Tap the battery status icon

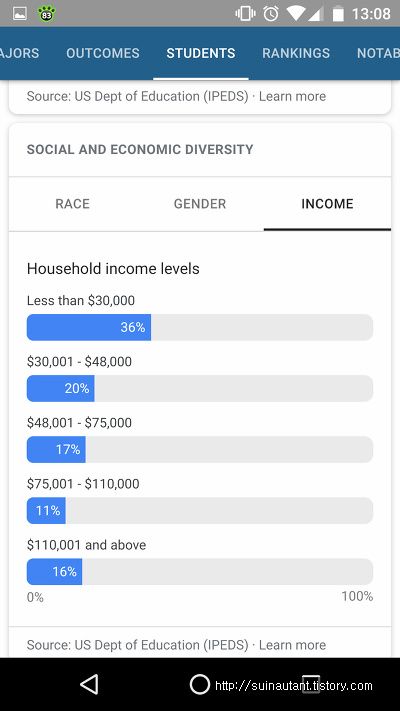338,14
